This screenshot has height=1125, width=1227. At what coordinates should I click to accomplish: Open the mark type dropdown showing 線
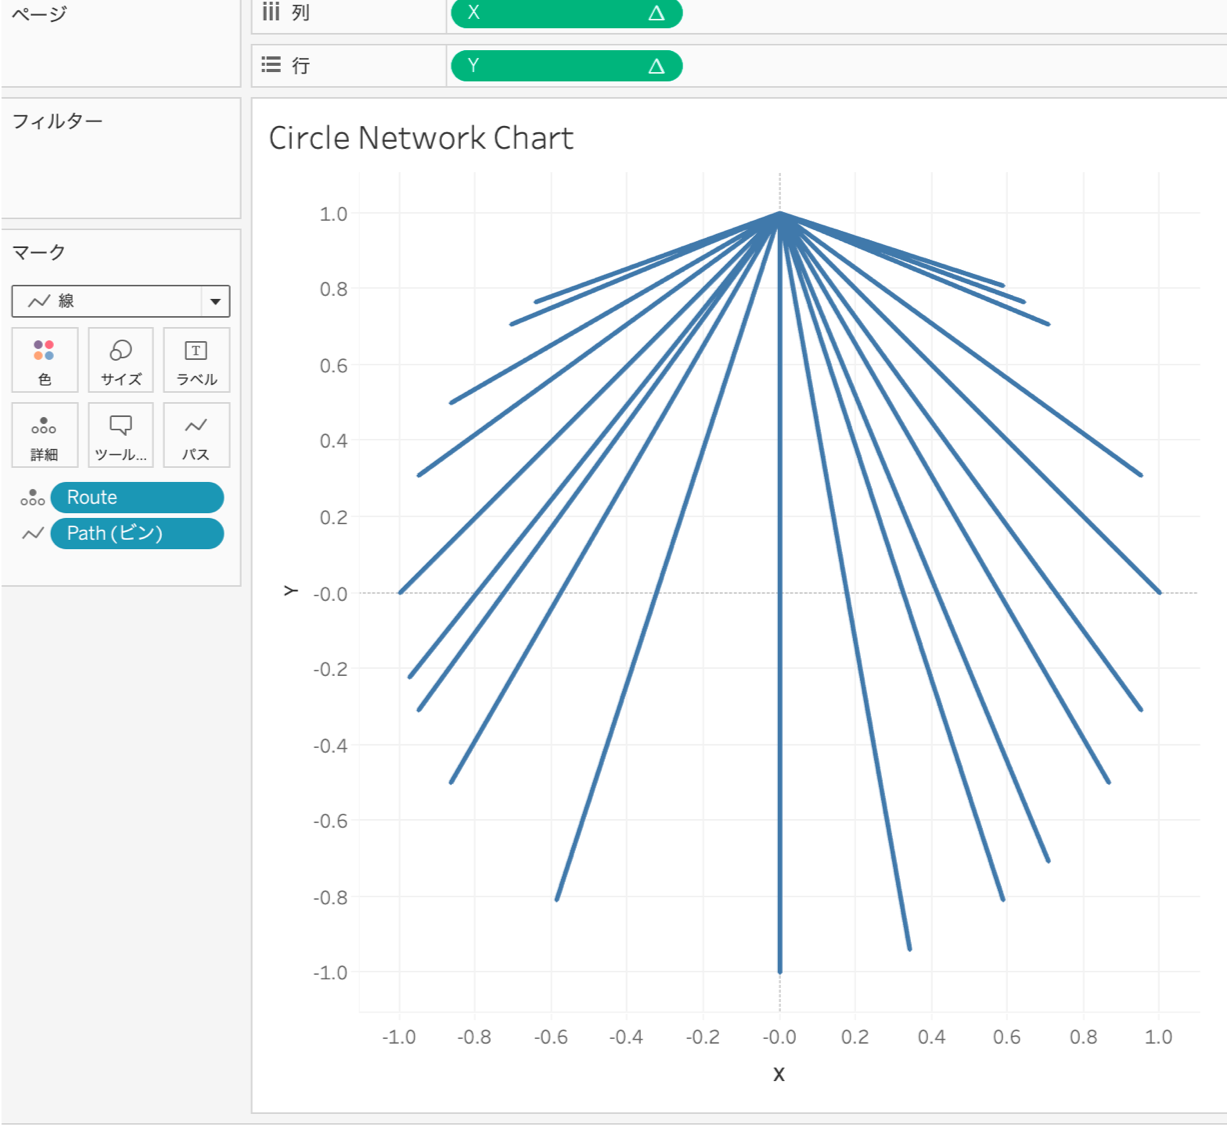[x=121, y=301]
